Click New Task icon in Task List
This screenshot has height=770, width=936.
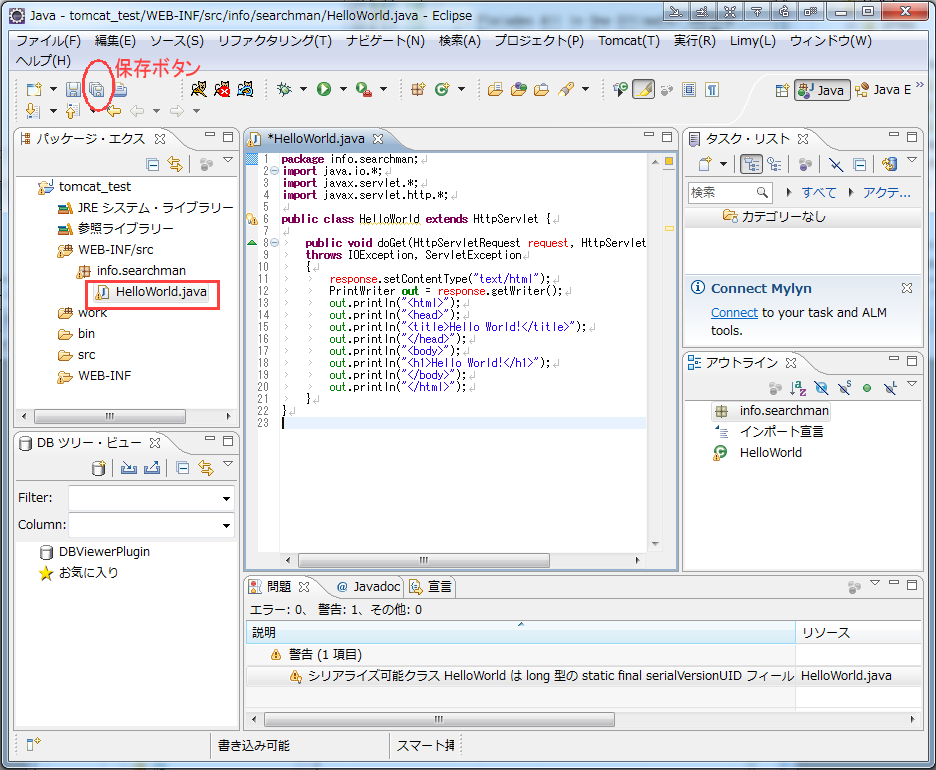[705, 164]
